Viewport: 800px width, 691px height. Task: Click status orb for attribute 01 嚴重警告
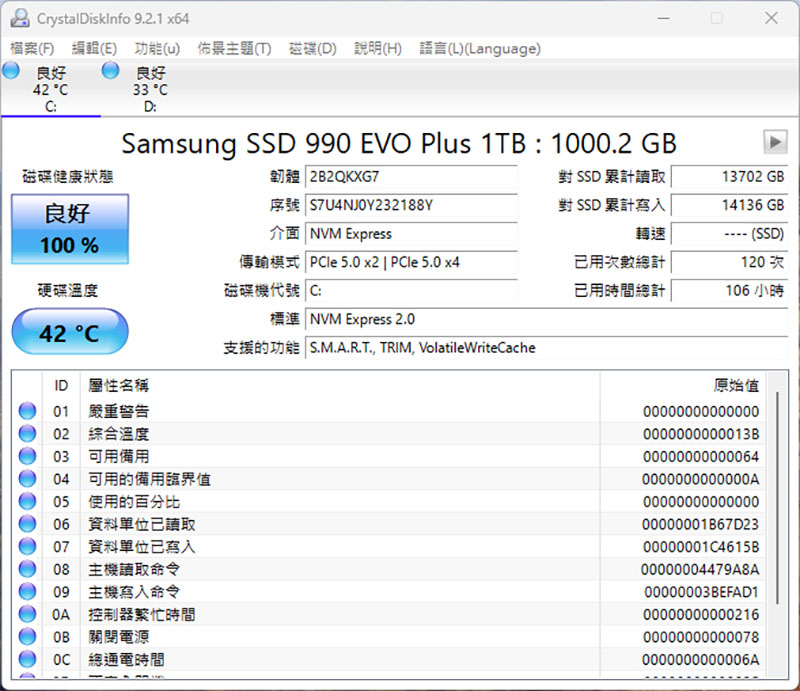click(x=27, y=411)
